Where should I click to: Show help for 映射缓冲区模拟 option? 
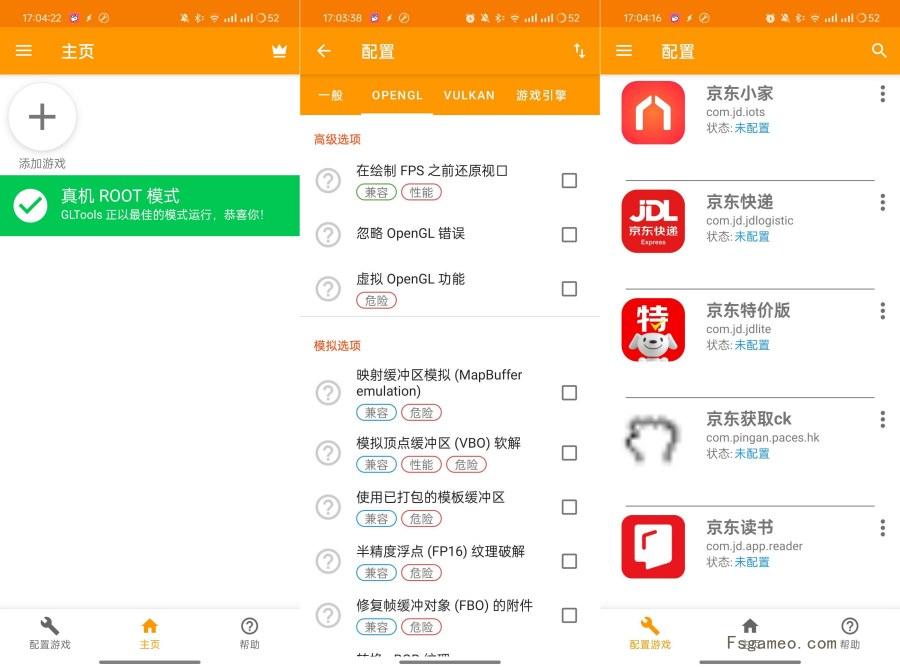(328, 393)
